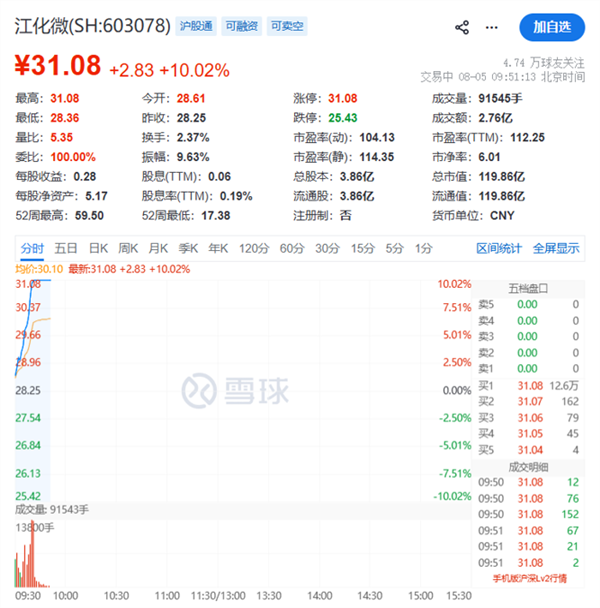Image resolution: width=600 pixels, height=608 pixels.
Task: Switch to the 日K tab
Action: [98, 248]
